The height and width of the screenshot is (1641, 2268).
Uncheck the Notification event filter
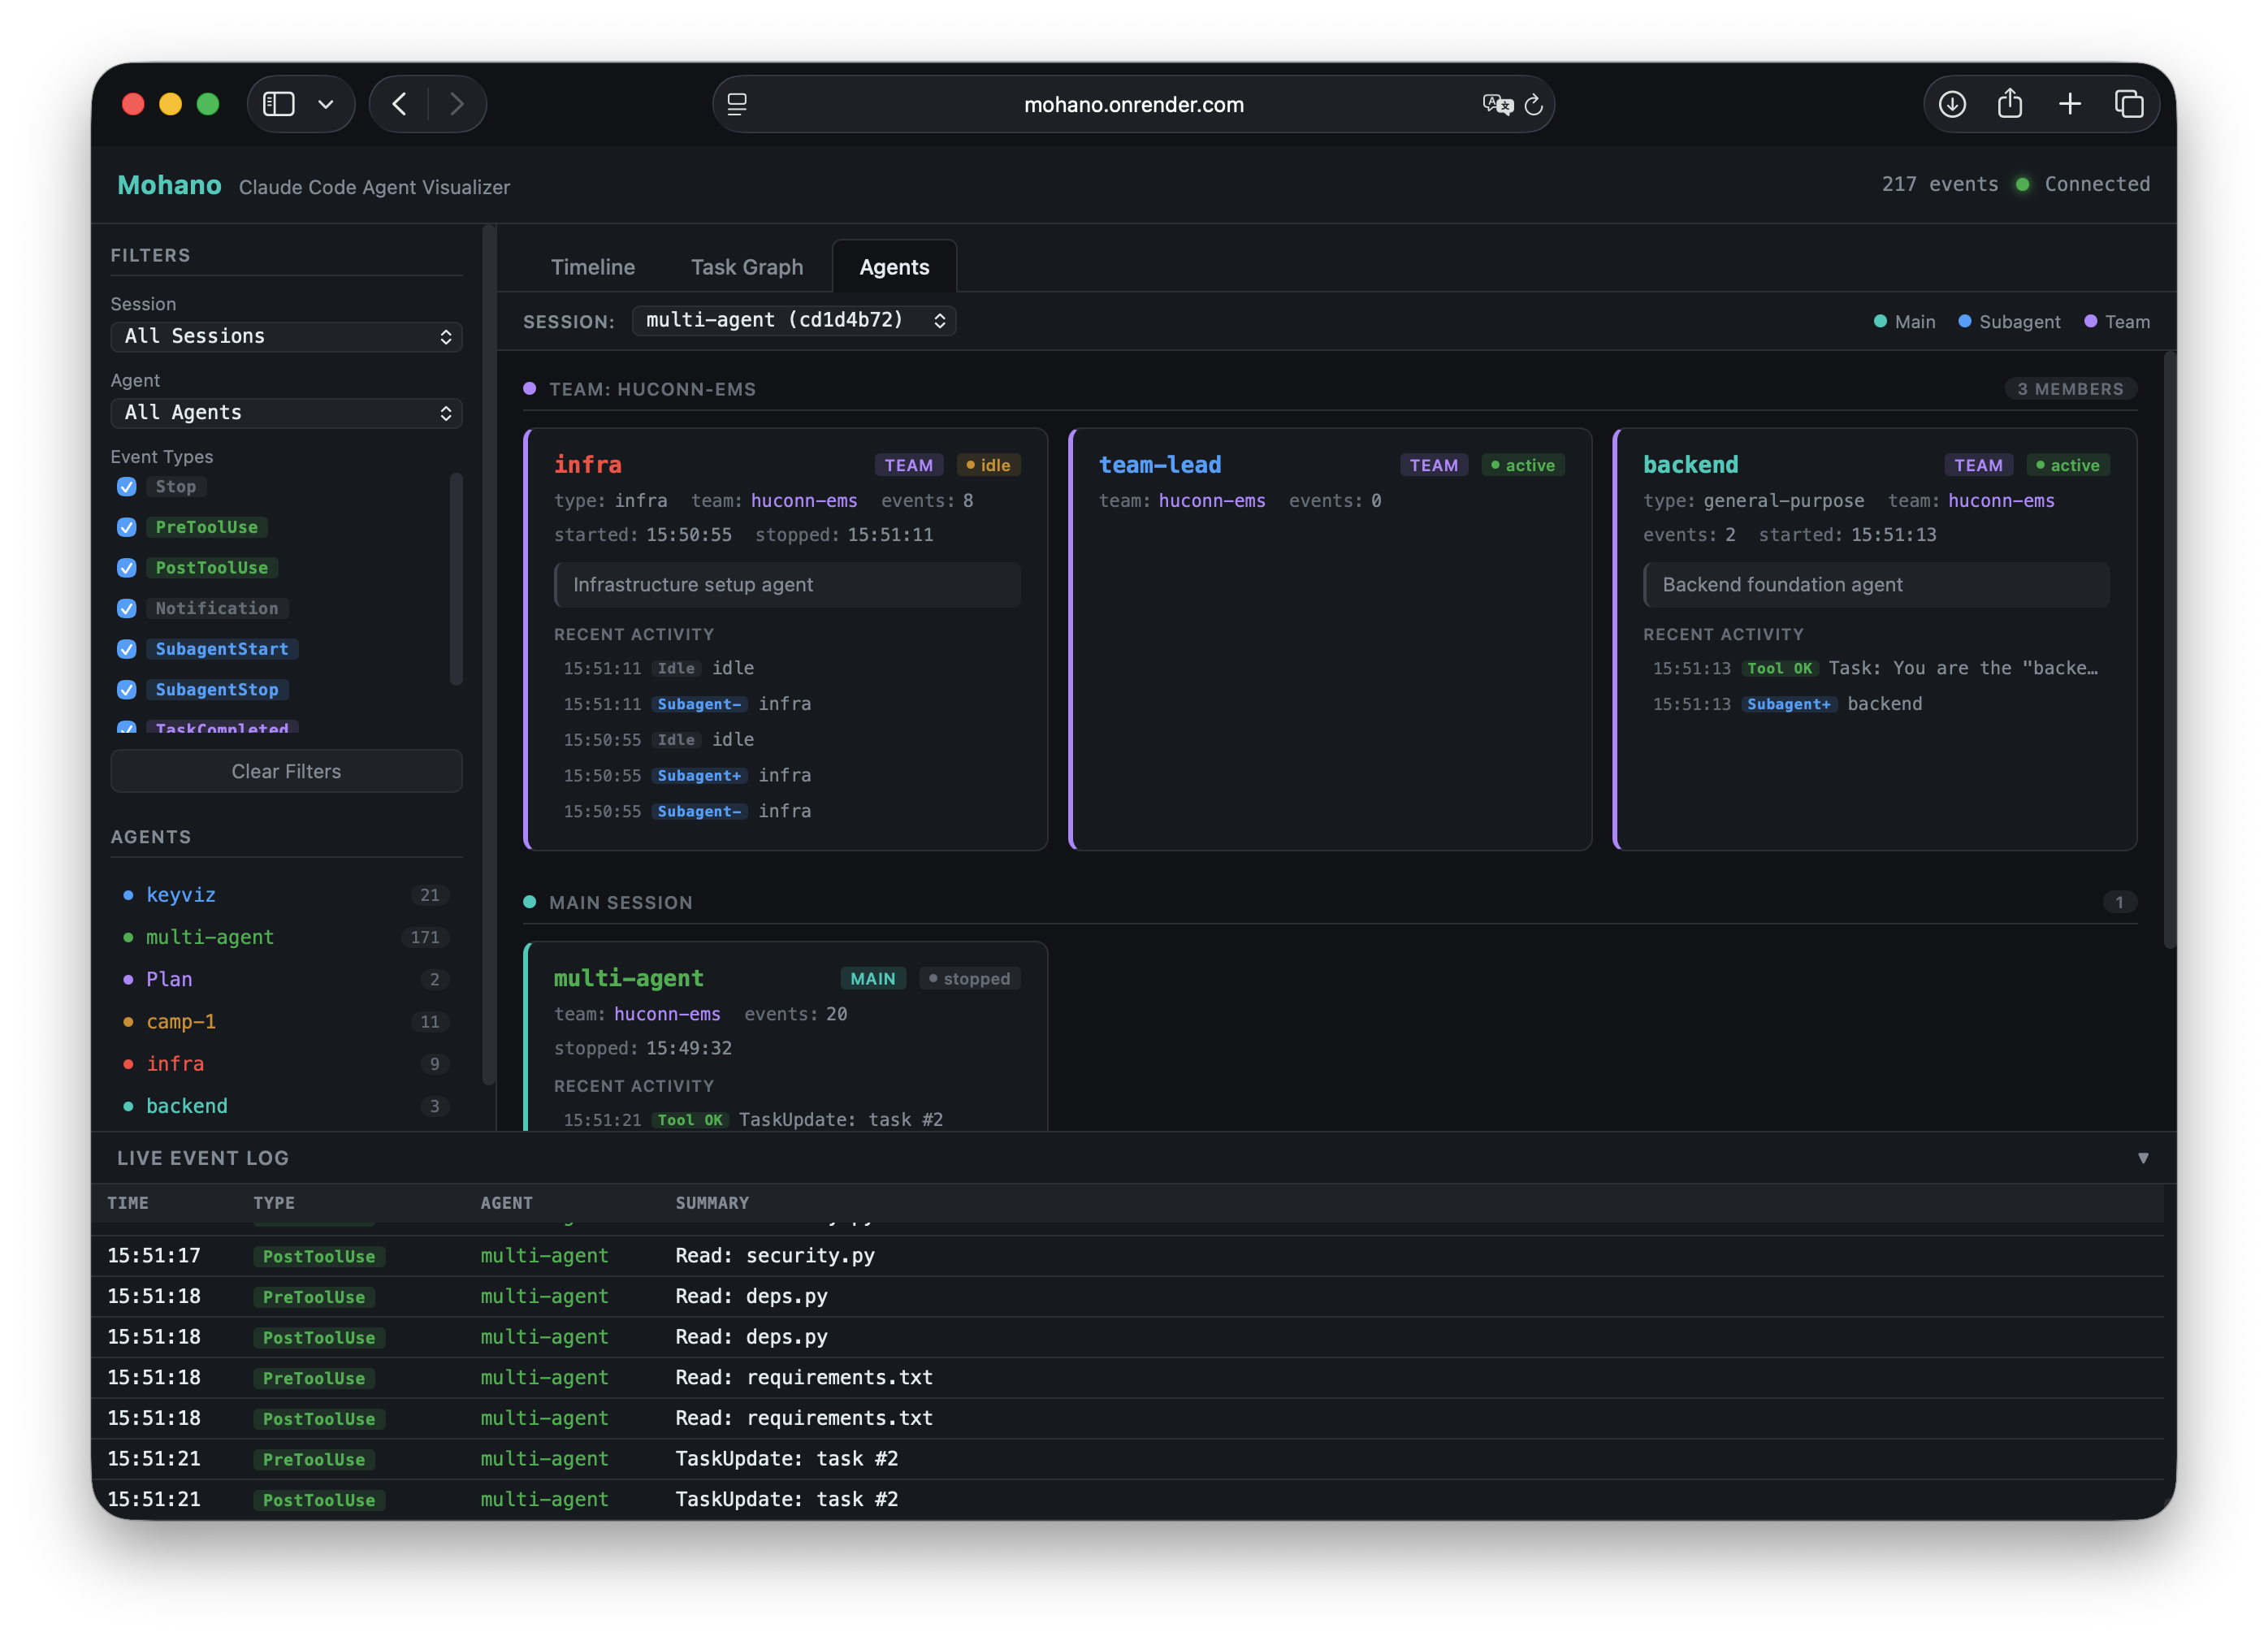126,608
